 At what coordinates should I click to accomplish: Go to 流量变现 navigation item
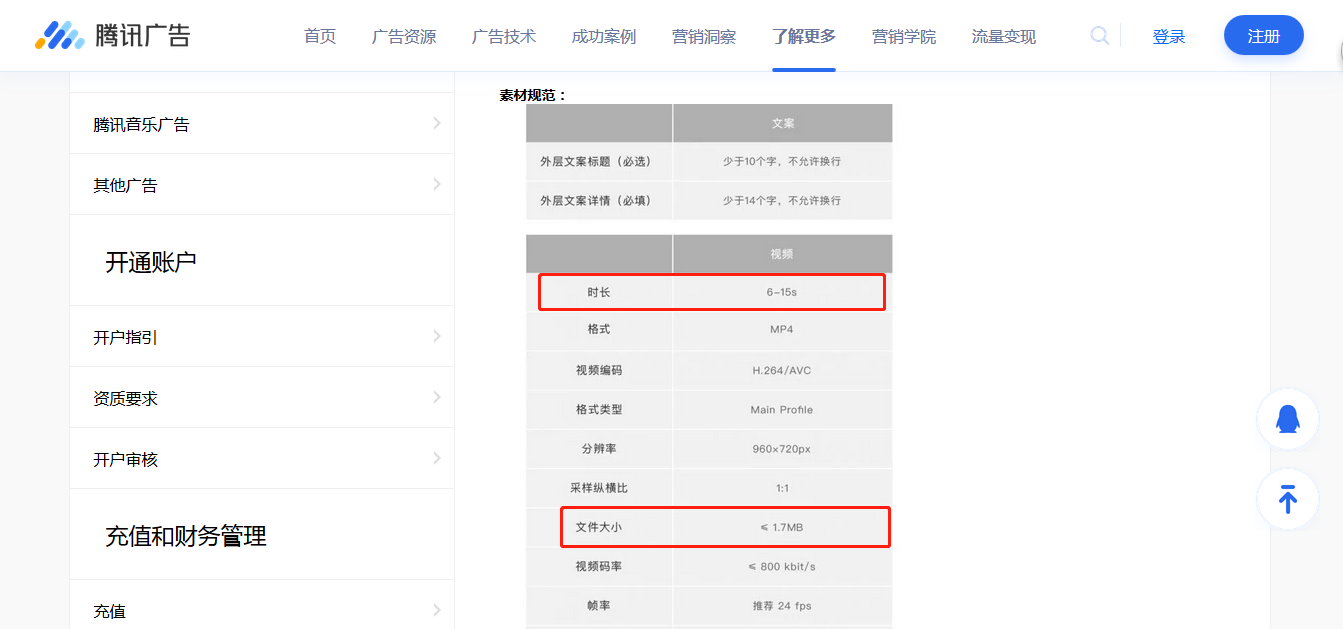(x=1004, y=37)
